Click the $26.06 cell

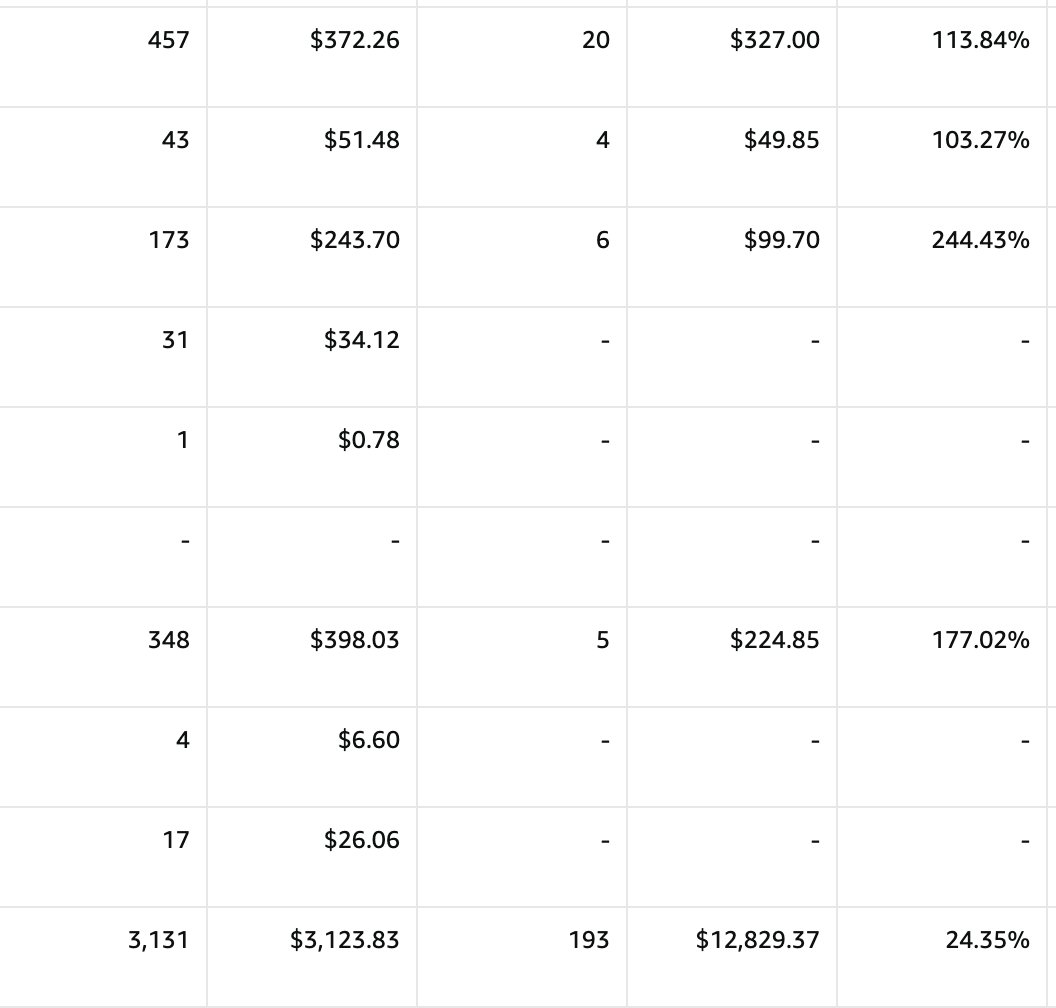point(312,856)
